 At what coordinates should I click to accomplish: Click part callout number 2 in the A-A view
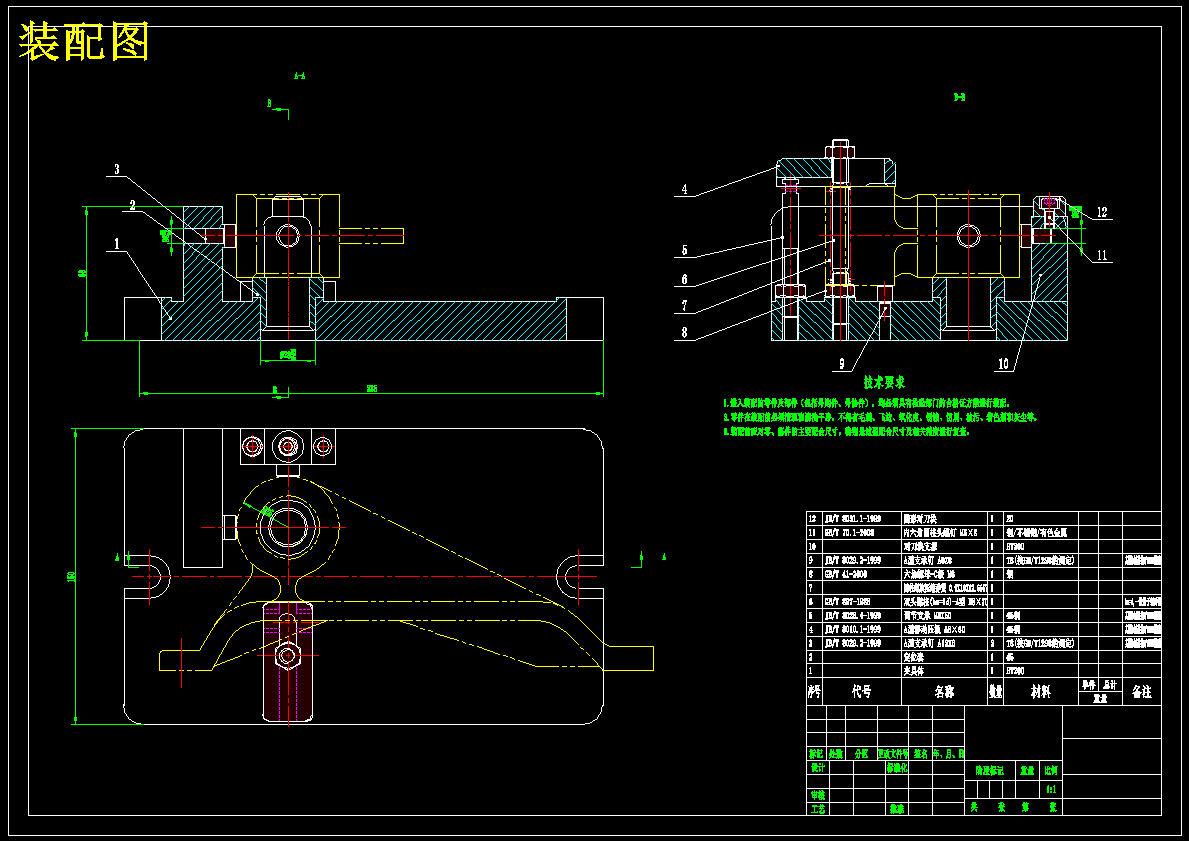[132, 205]
